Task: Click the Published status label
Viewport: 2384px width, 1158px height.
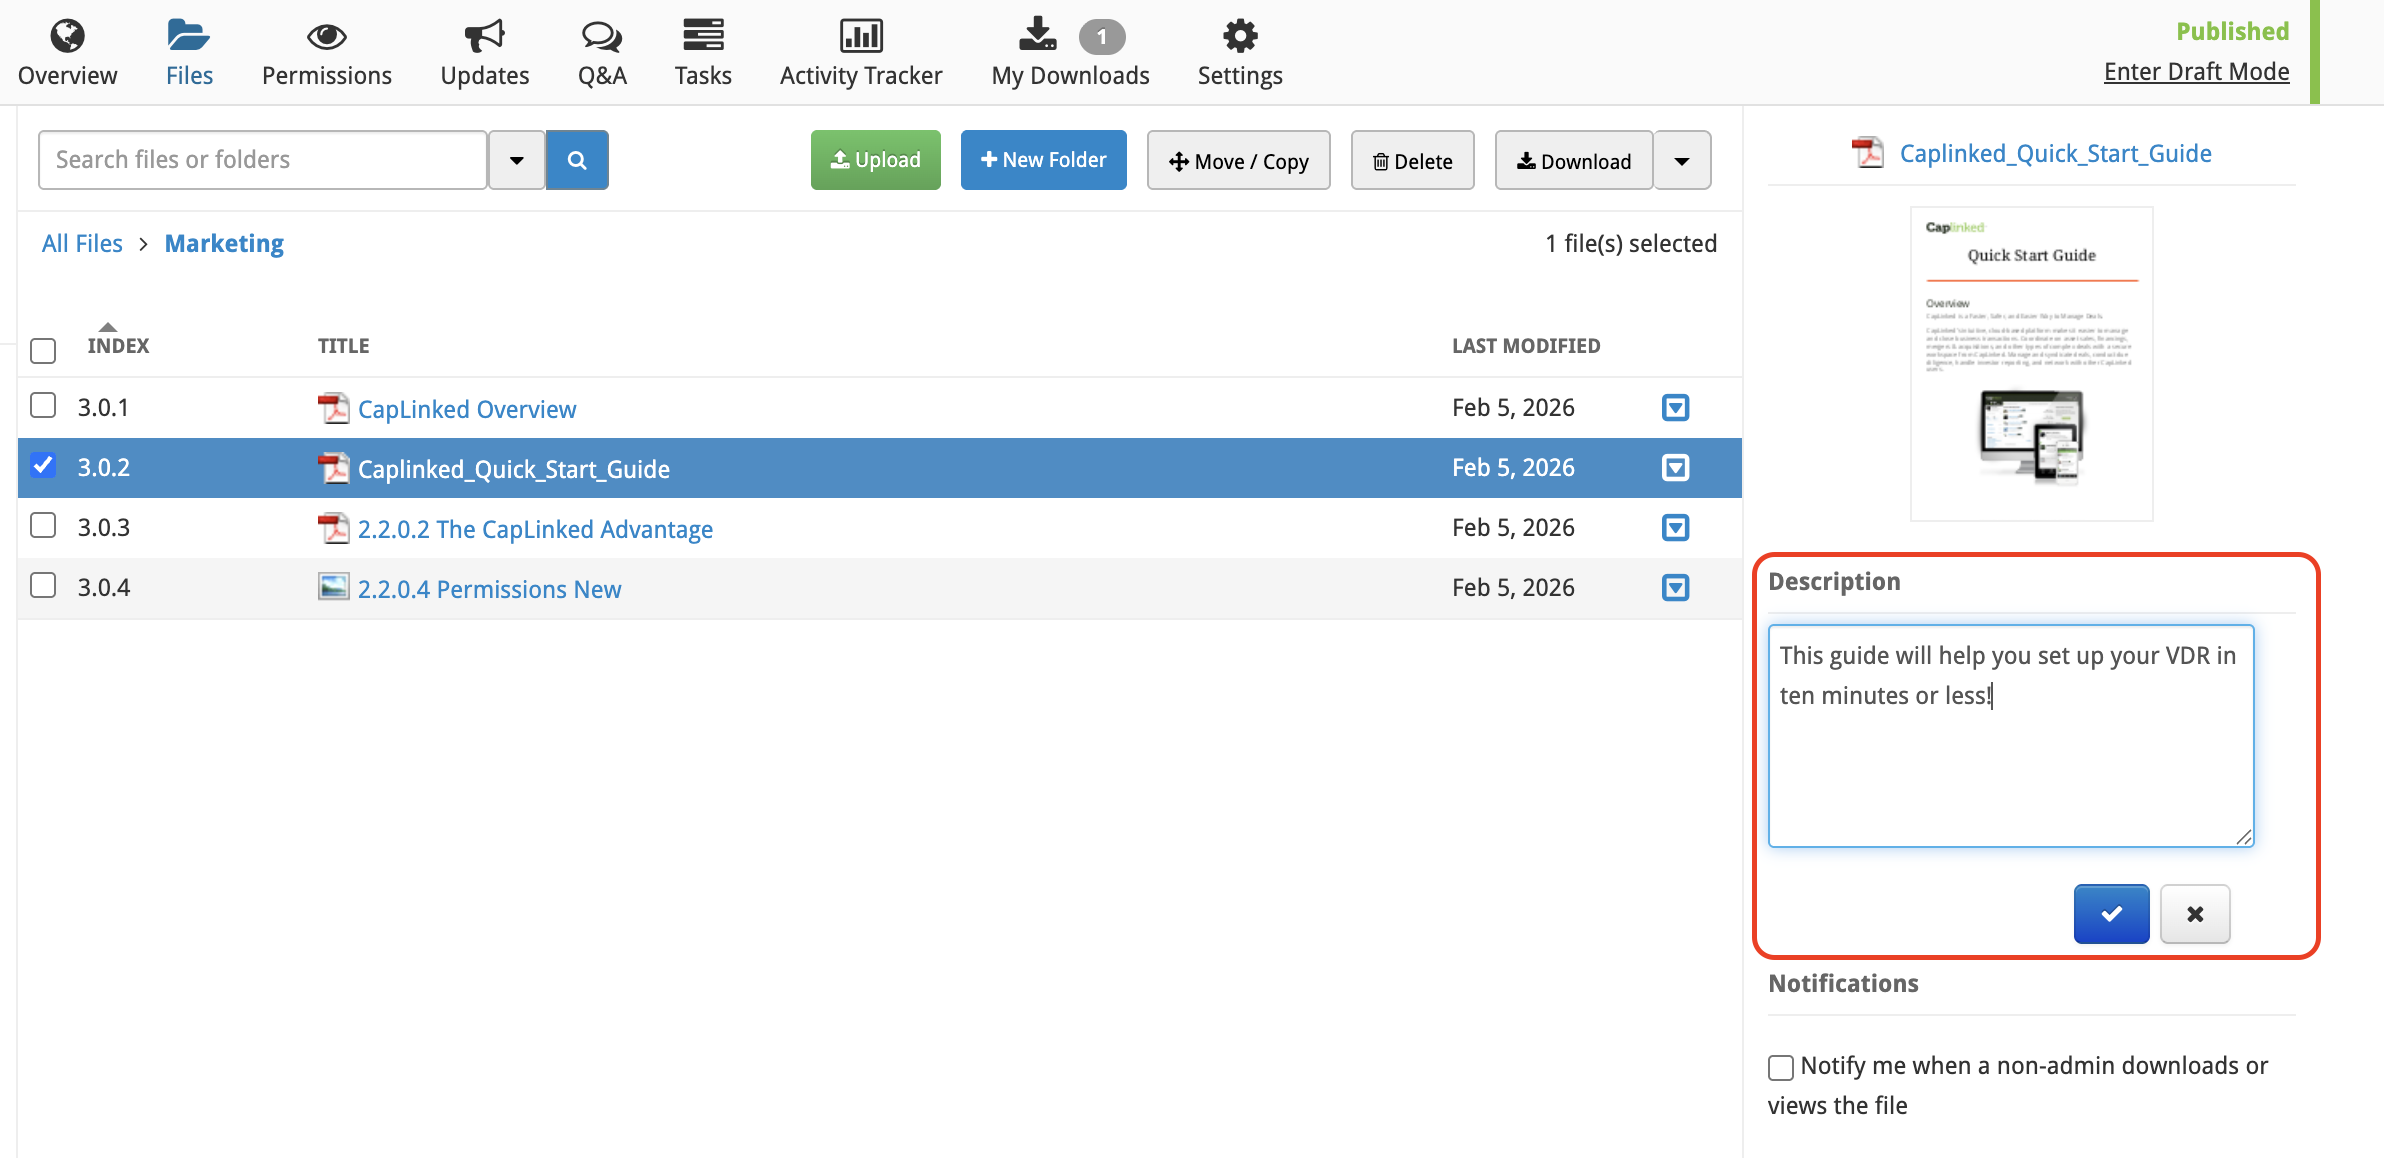Action: (x=2232, y=32)
